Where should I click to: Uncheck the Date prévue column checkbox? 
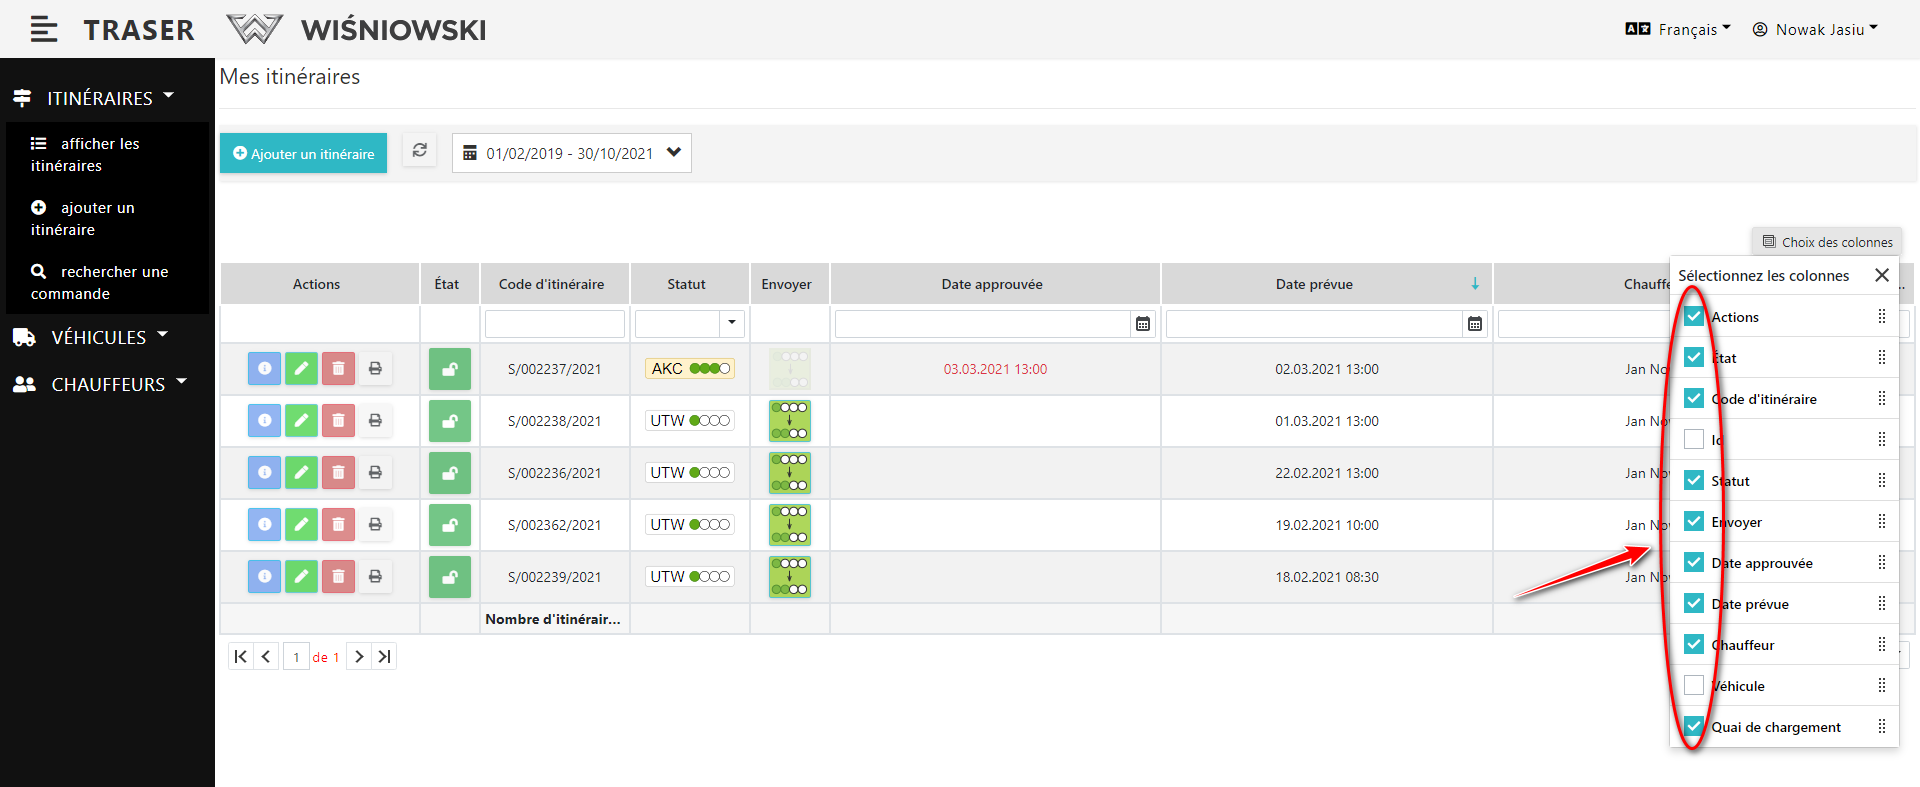click(x=1694, y=604)
